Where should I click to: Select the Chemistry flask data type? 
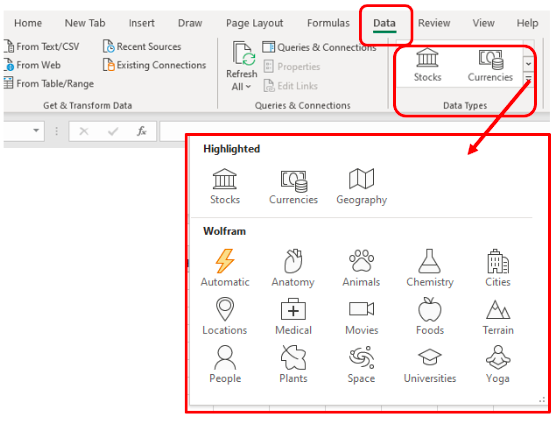click(430, 268)
